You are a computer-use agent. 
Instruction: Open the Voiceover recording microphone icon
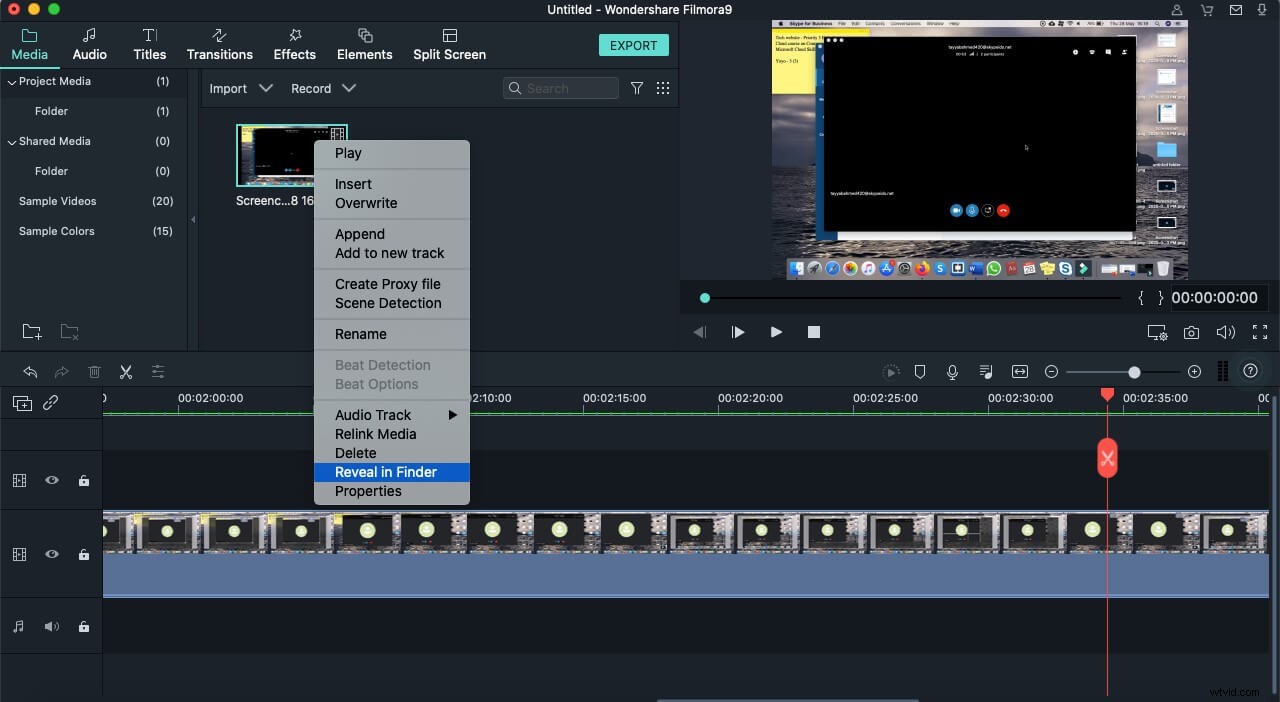click(952, 371)
